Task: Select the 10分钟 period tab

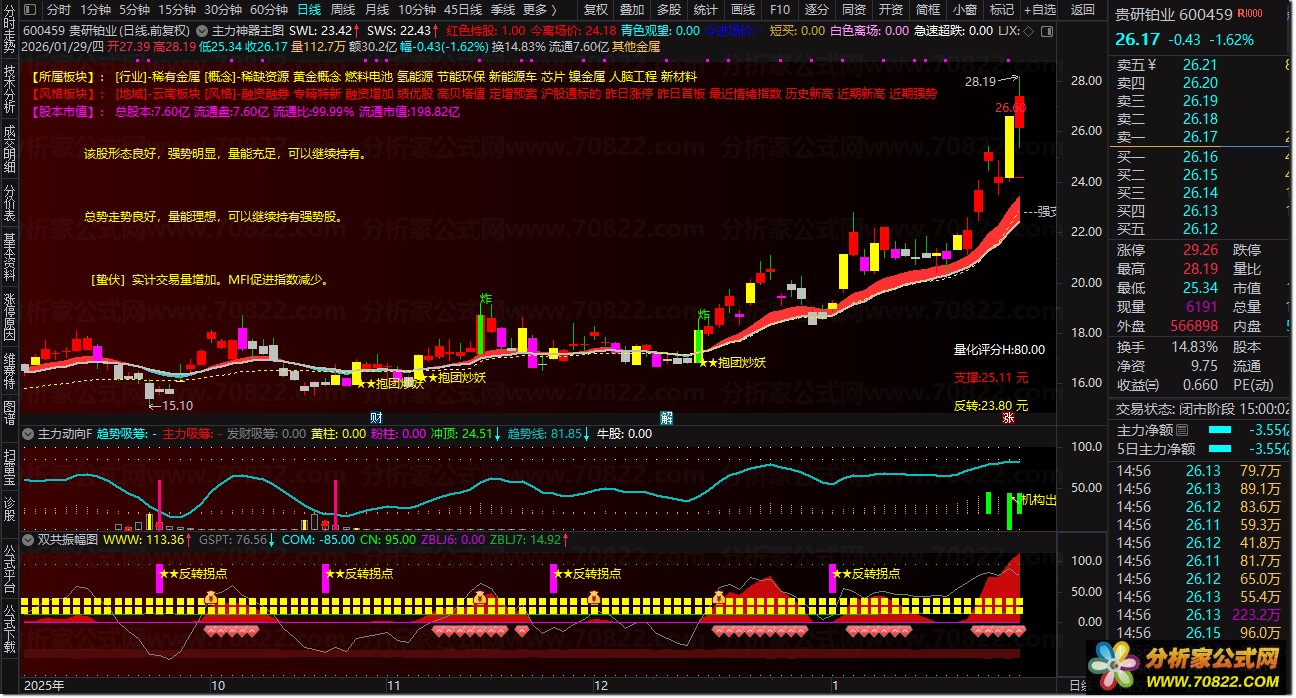Action: click(x=416, y=9)
